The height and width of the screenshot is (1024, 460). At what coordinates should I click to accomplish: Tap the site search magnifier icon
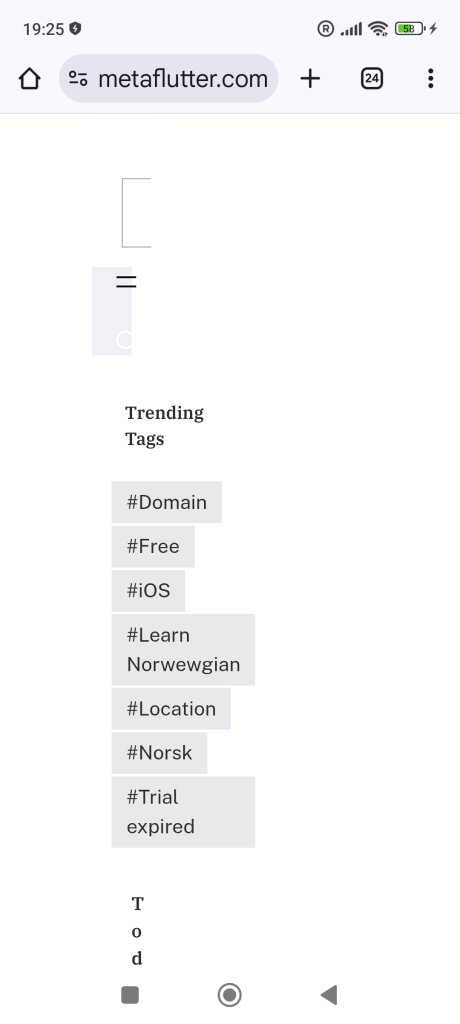pos(124,340)
